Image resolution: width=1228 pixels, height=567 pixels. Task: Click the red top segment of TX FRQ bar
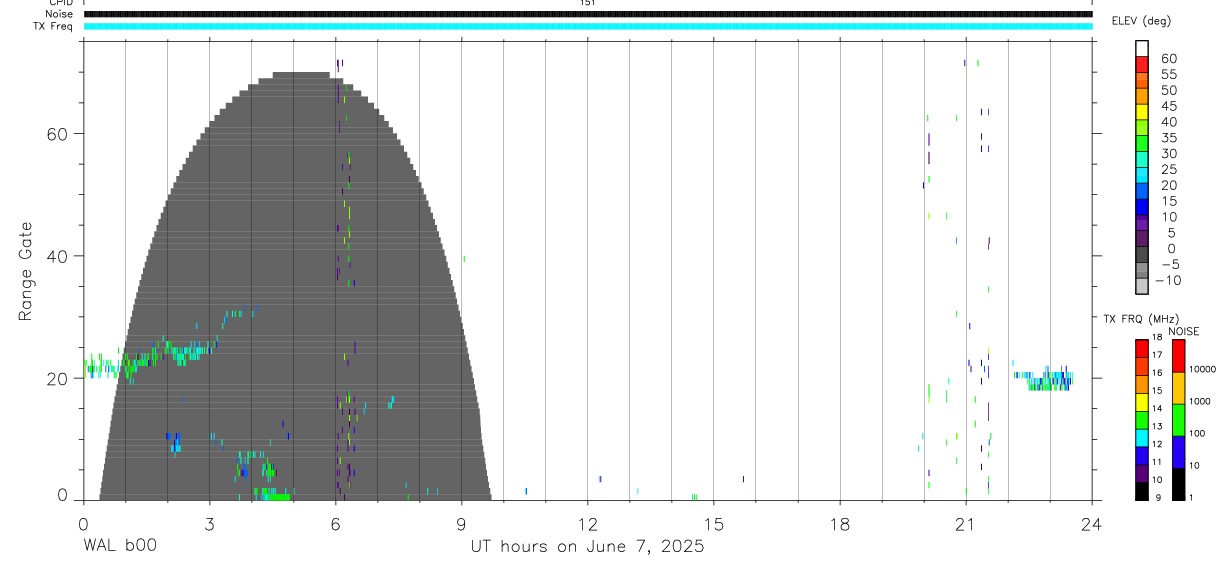(1142, 349)
